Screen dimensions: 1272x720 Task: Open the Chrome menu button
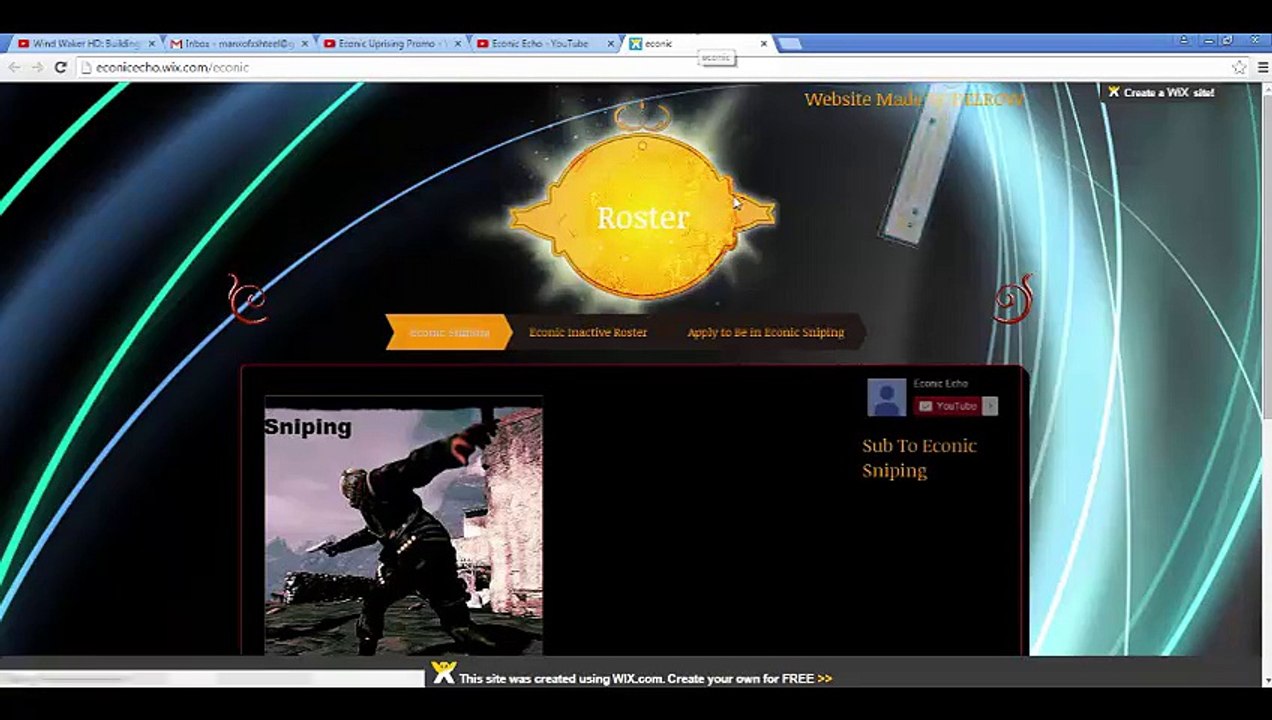(x=1261, y=67)
